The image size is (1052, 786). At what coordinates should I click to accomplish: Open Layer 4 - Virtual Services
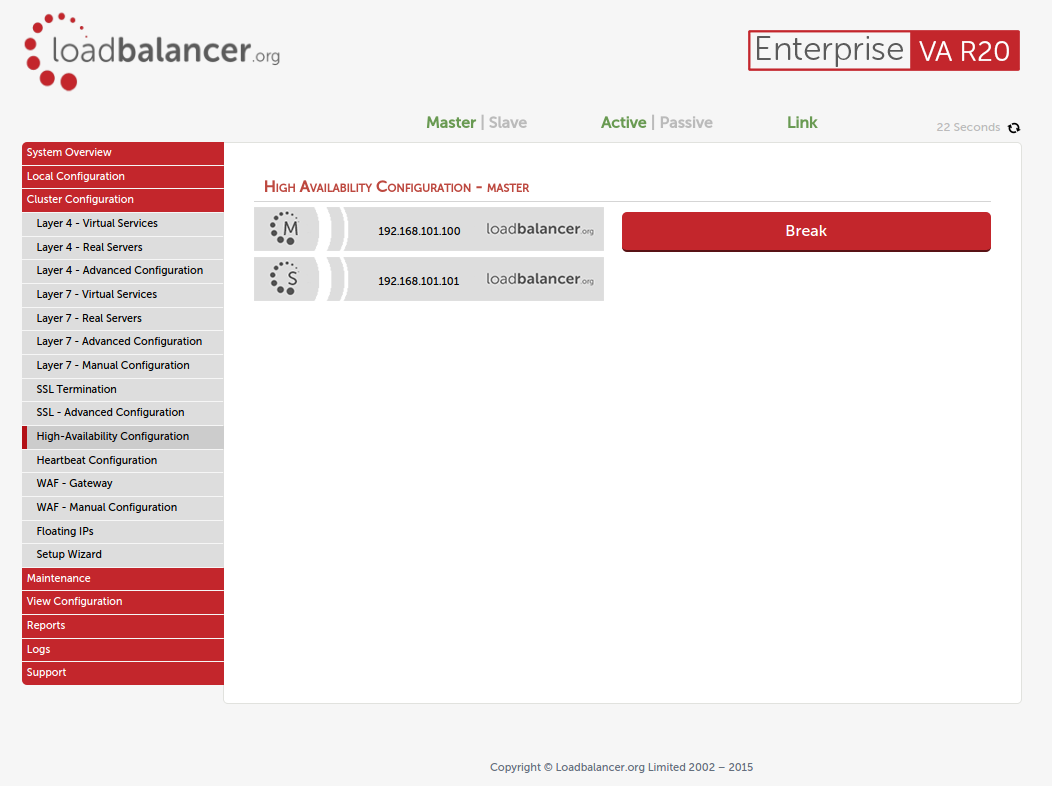click(123, 224)
